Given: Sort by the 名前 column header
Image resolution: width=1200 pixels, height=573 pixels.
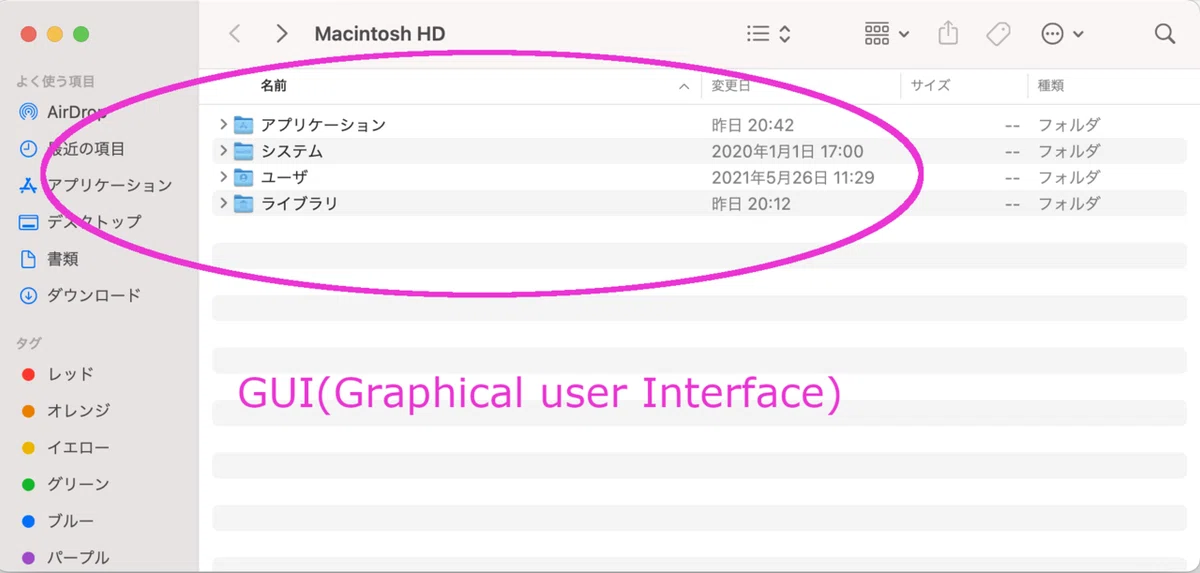Looking at the screenshot, I should point(274,86).
